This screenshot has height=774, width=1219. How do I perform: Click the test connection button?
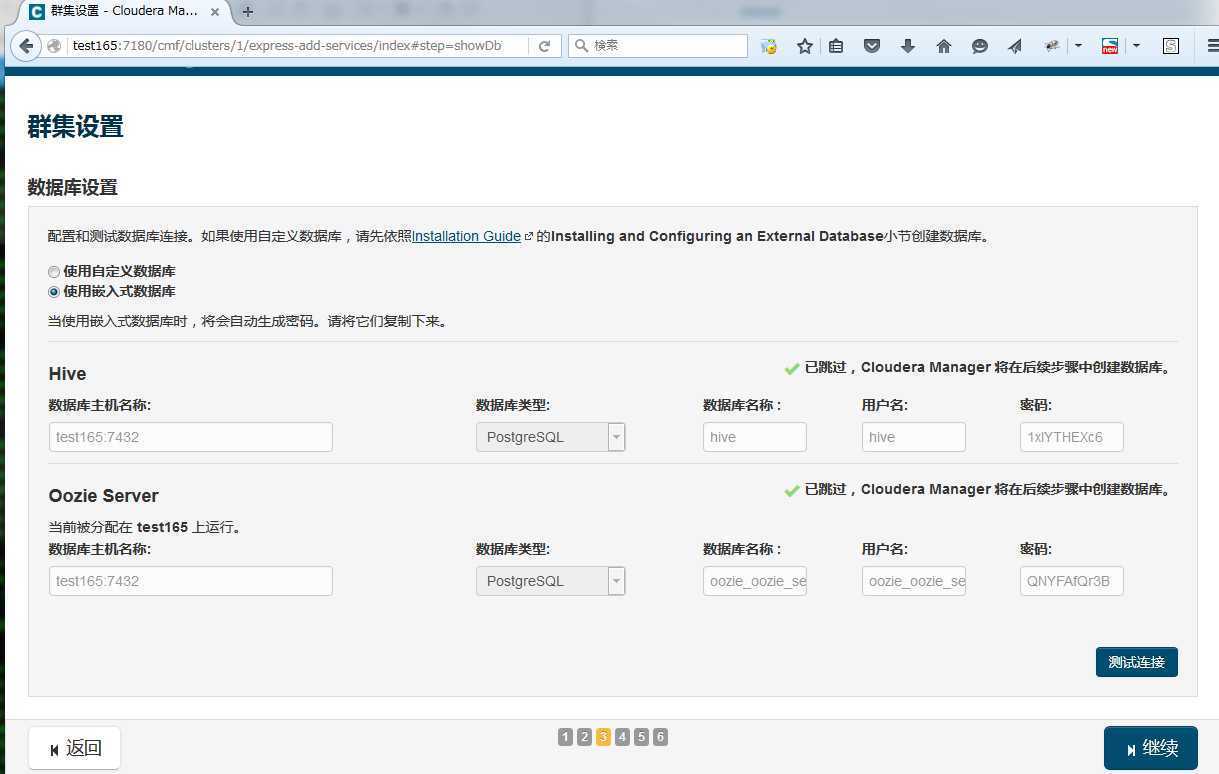click(1136, 662)
